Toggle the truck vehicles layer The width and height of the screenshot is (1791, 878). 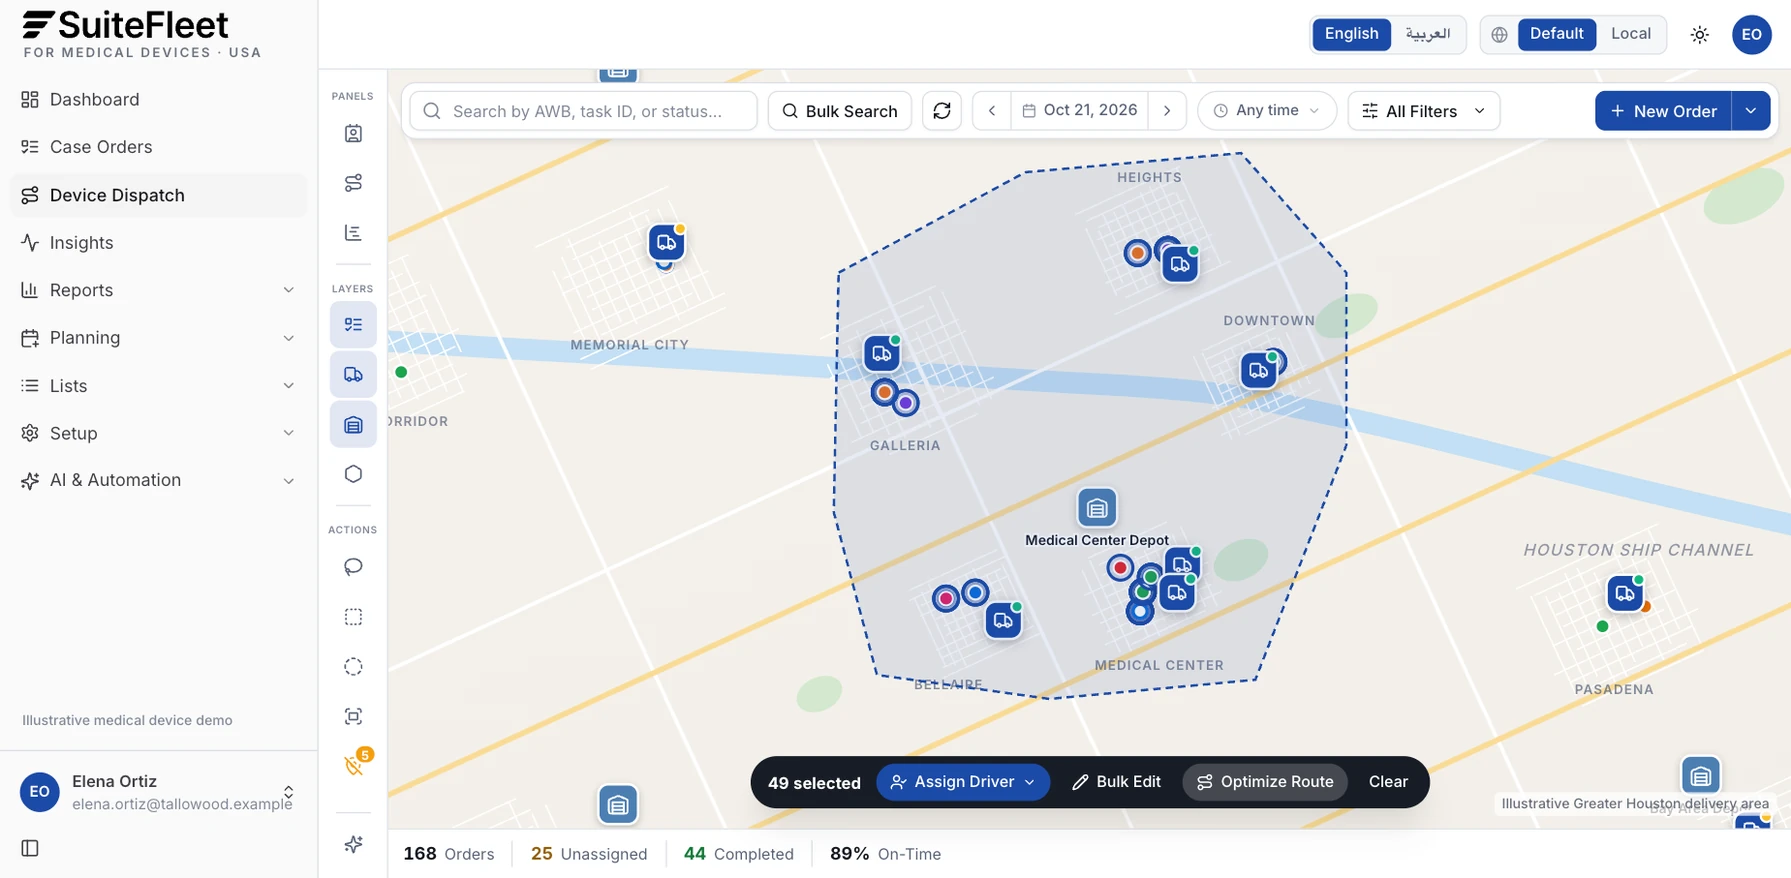[353, 375]
